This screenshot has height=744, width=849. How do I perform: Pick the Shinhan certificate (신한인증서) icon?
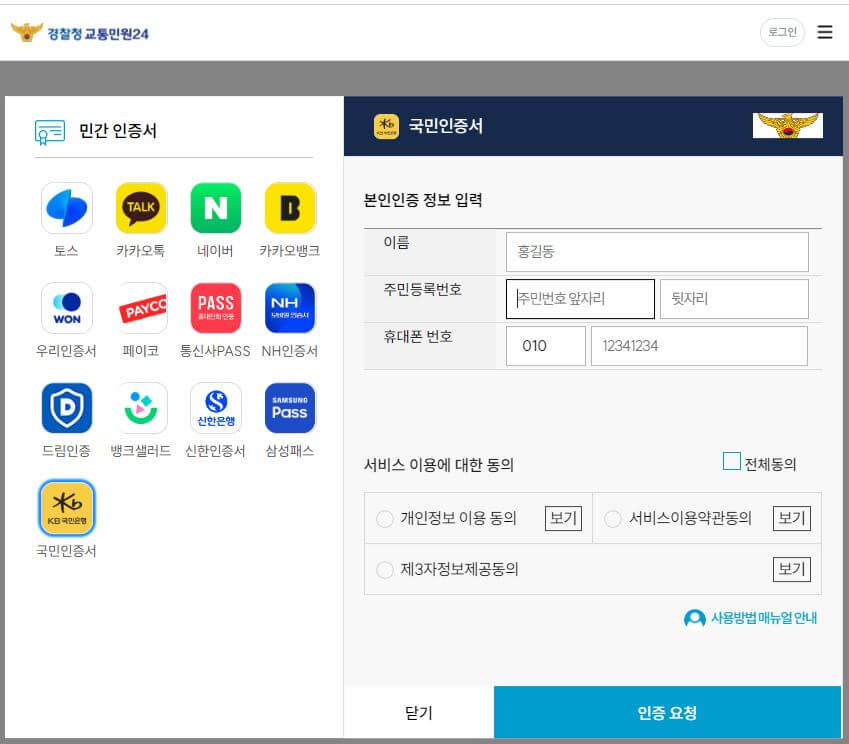[215, 408]
